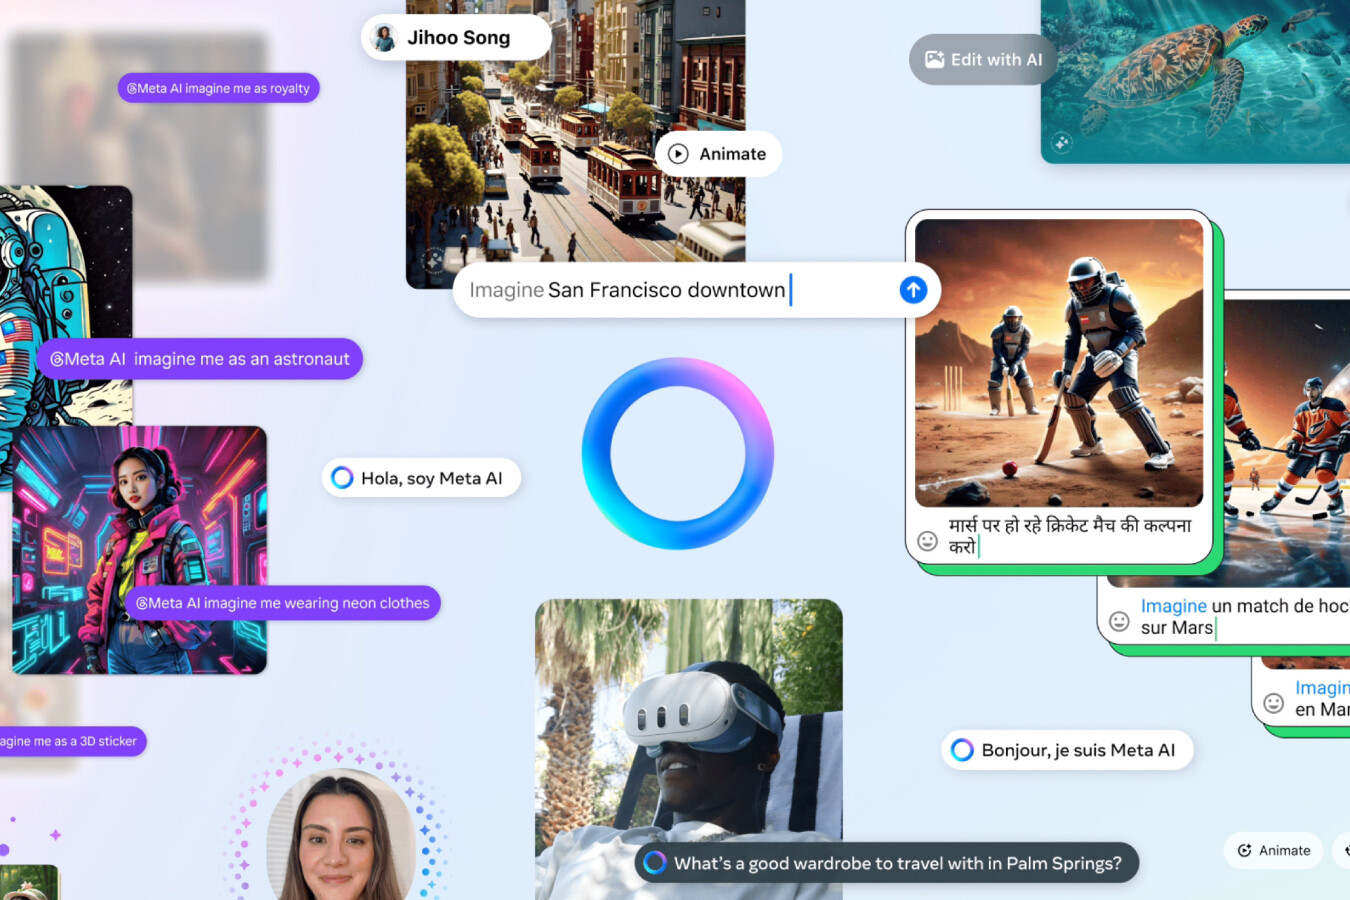Click the smiley icon beside the French Mars prompt

coord(1119,621)
